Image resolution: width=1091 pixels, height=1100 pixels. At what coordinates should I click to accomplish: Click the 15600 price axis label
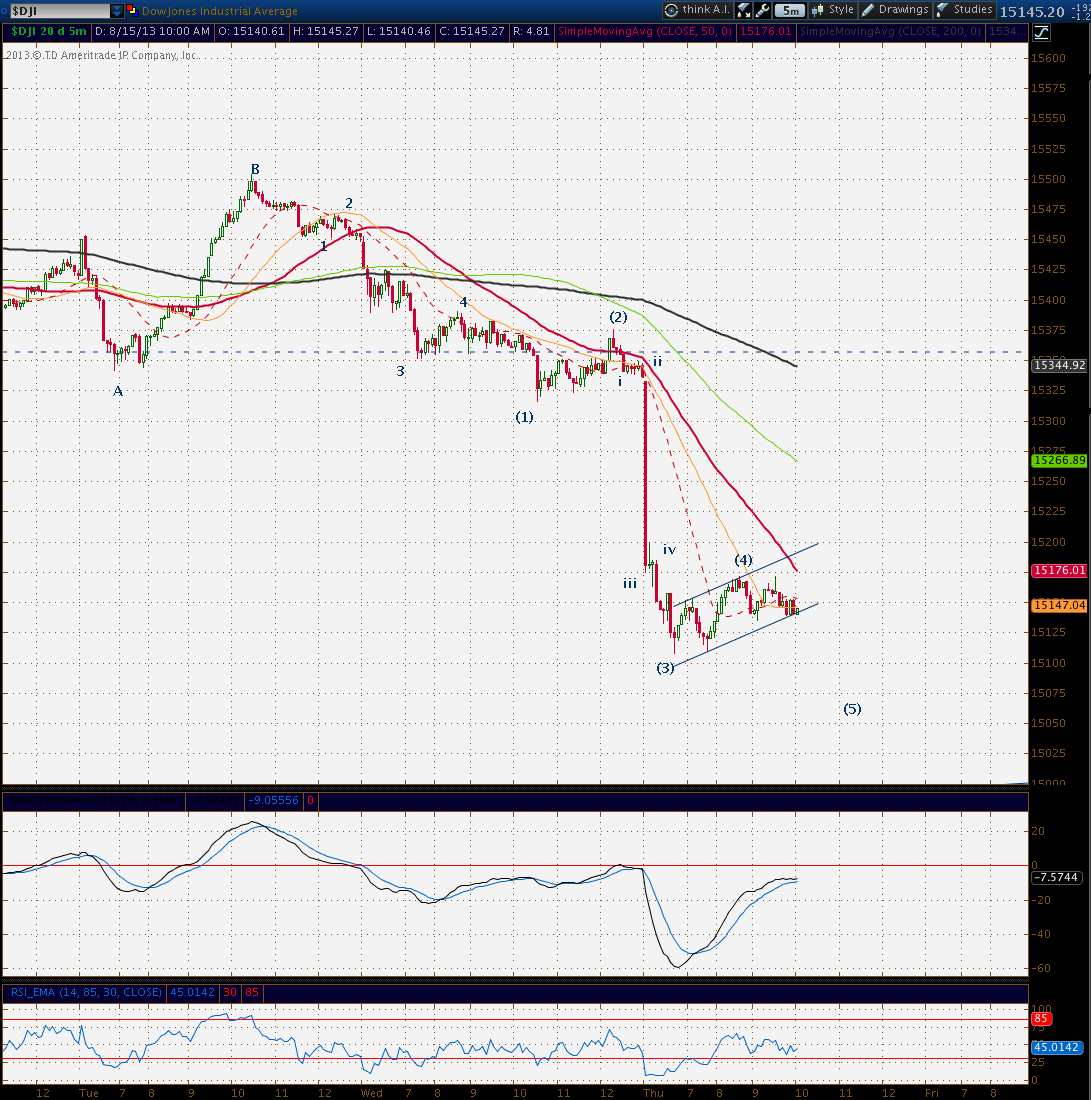(1048, 58)
